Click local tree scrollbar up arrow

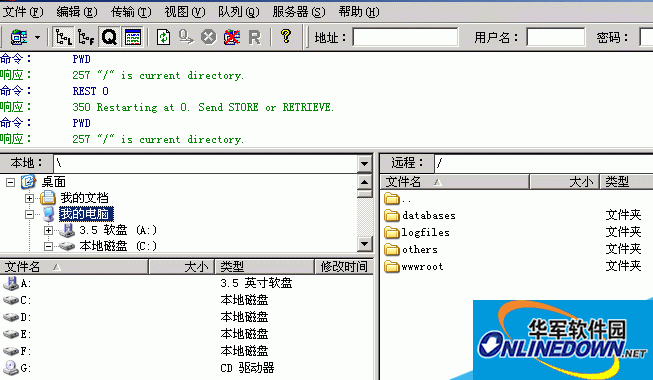[364, 182]
